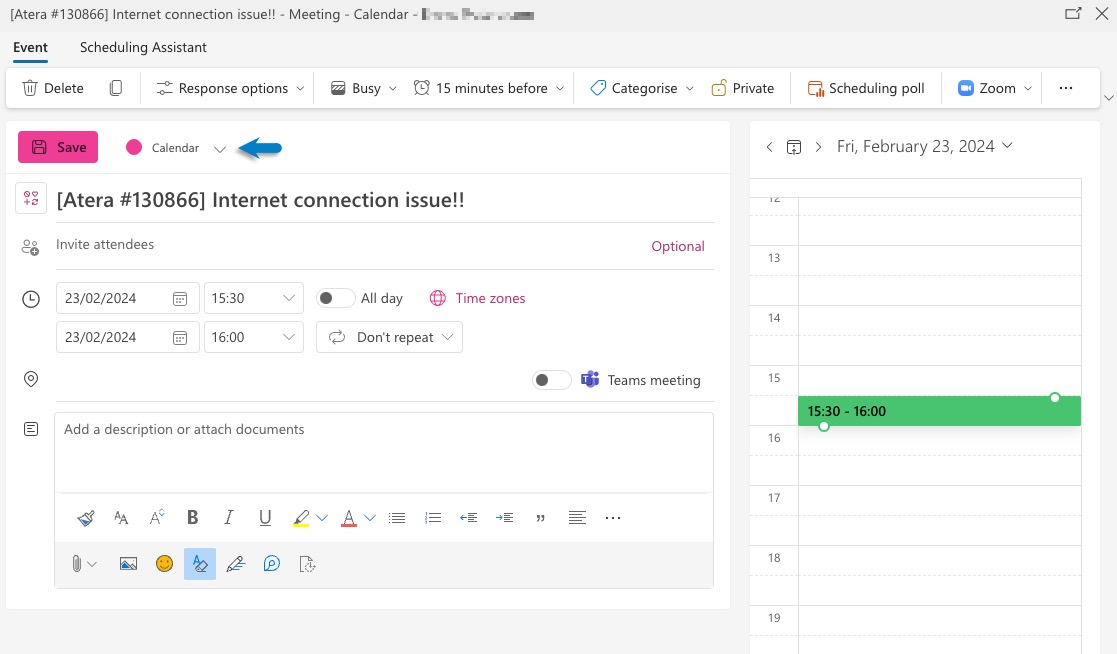The height and width of the screenshot is (654, 1117).
Task: Click the pink Calendar colour dot
Action: (x=134, y=147)
